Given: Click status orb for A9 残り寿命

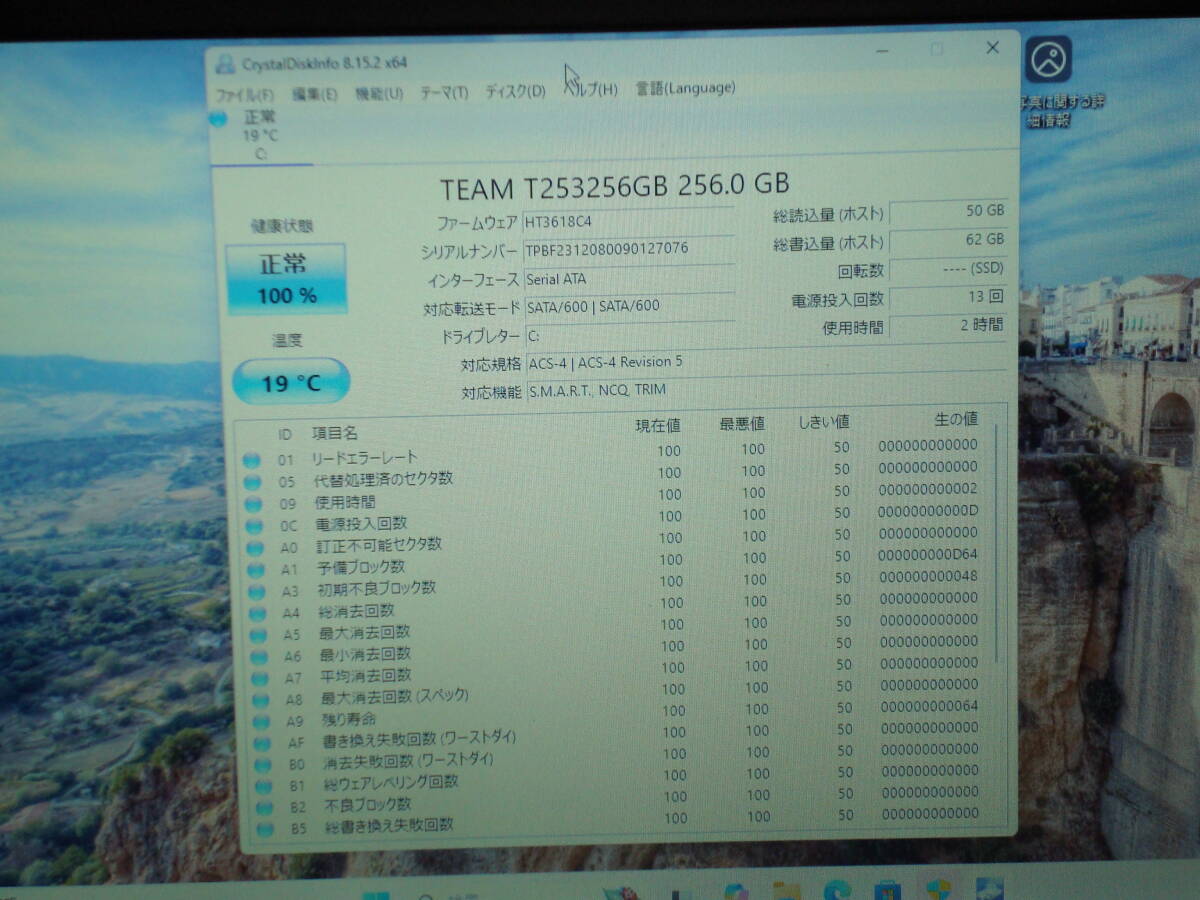Looking at the screenshot, I should click(261, 722).
